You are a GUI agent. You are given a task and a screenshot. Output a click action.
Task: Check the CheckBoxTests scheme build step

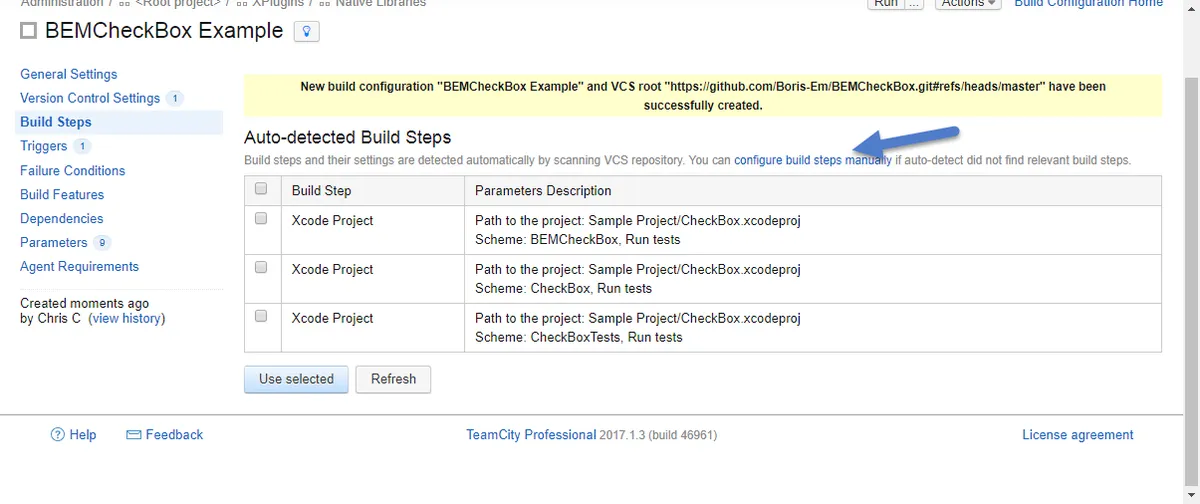[261, 316]
